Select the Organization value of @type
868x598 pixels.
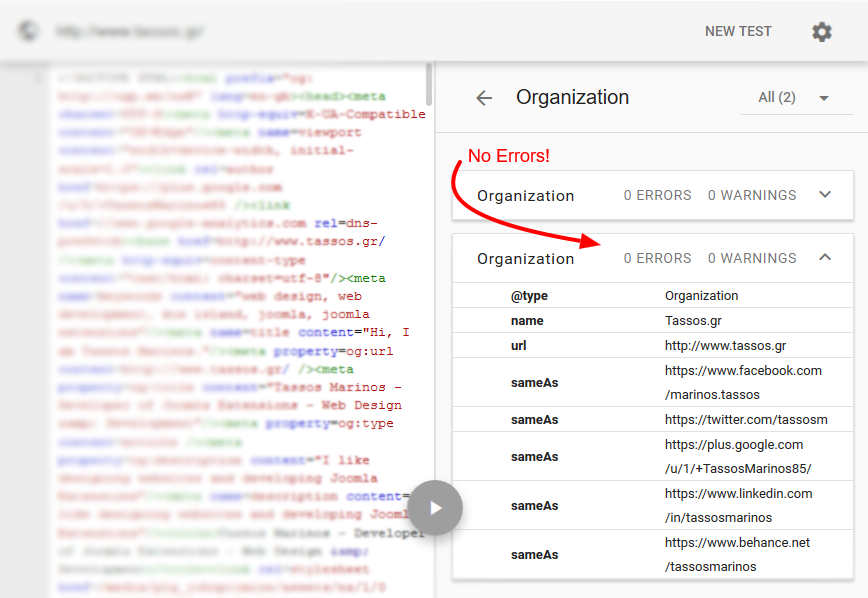(x=701, y=296)
